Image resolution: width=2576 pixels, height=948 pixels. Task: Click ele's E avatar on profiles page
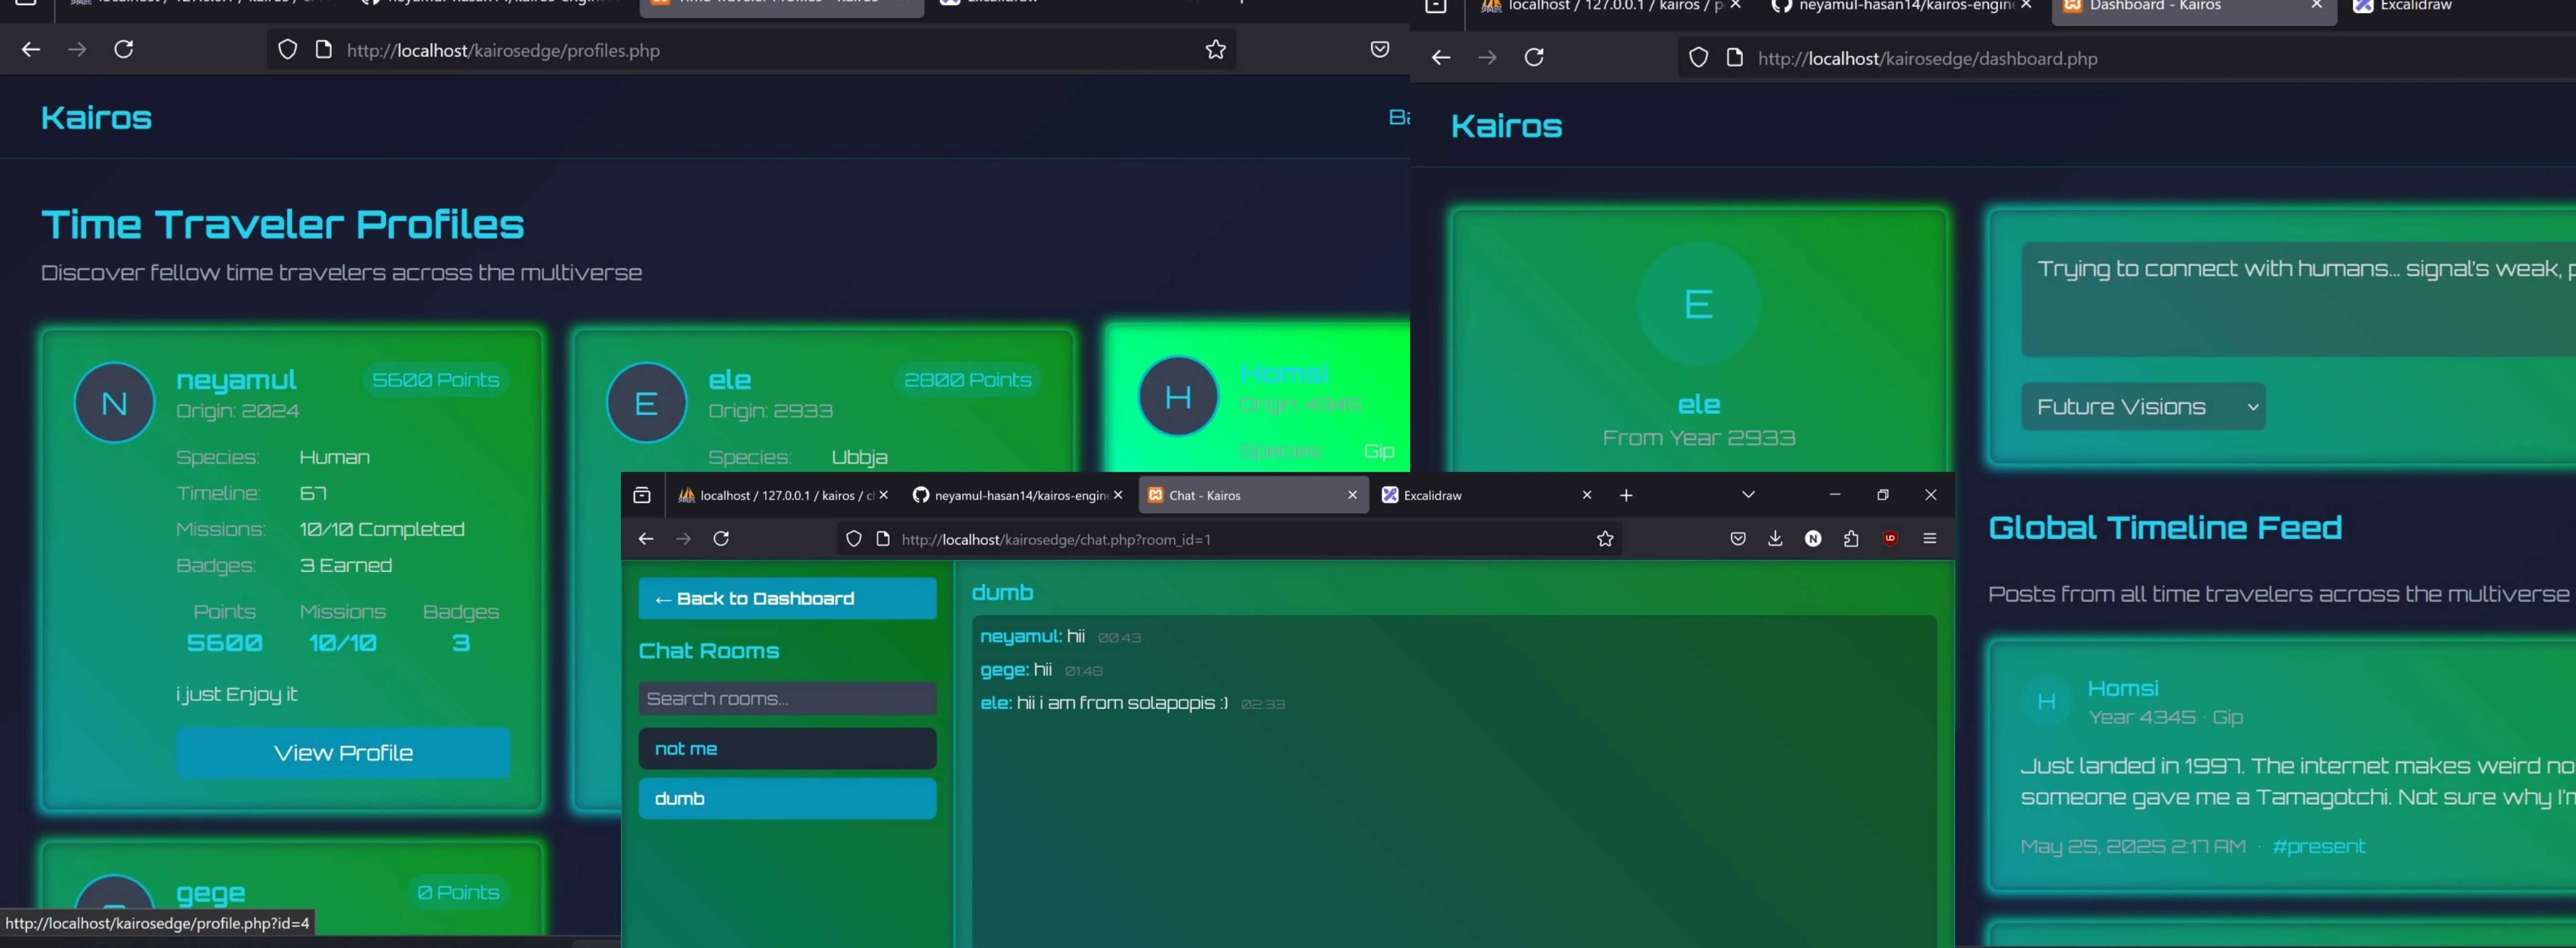tap(647, 402)
